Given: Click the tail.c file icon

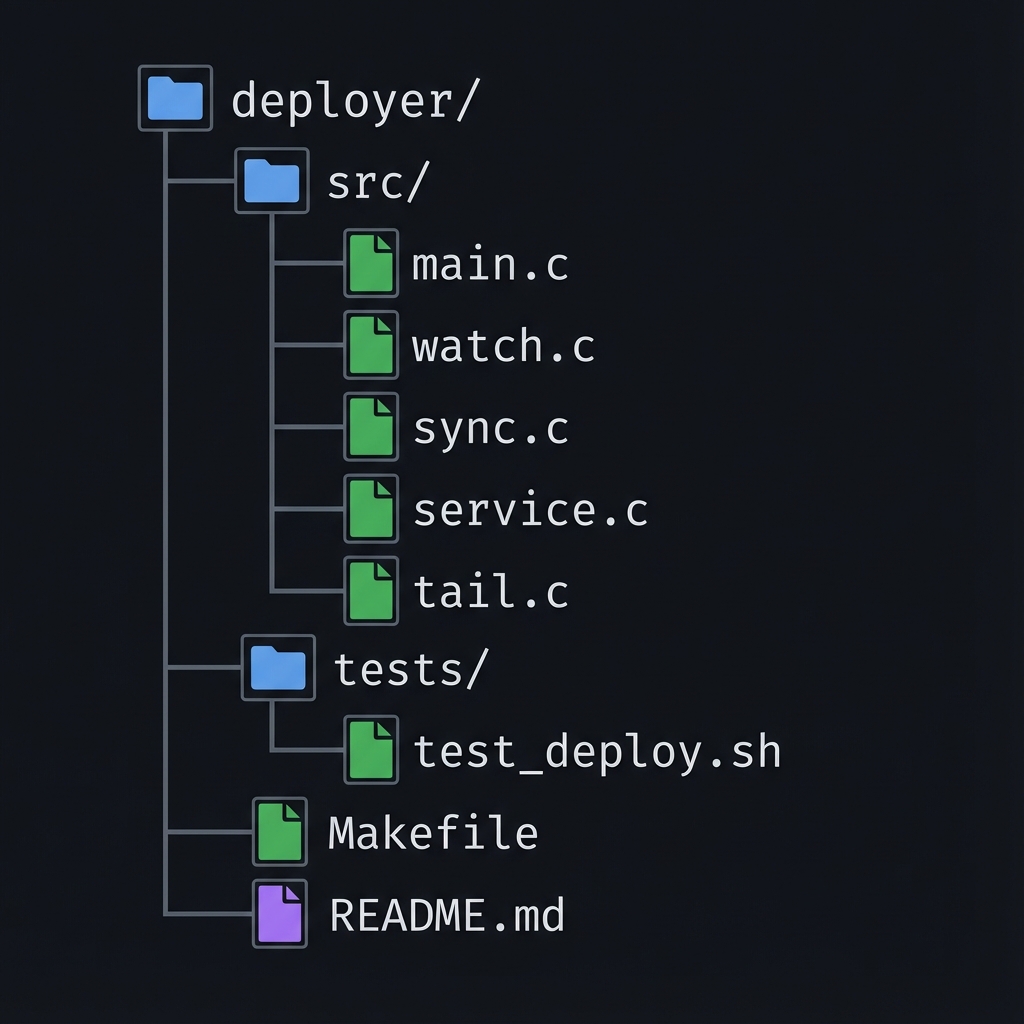Looking at the screenshot, I should coord(372,592).
